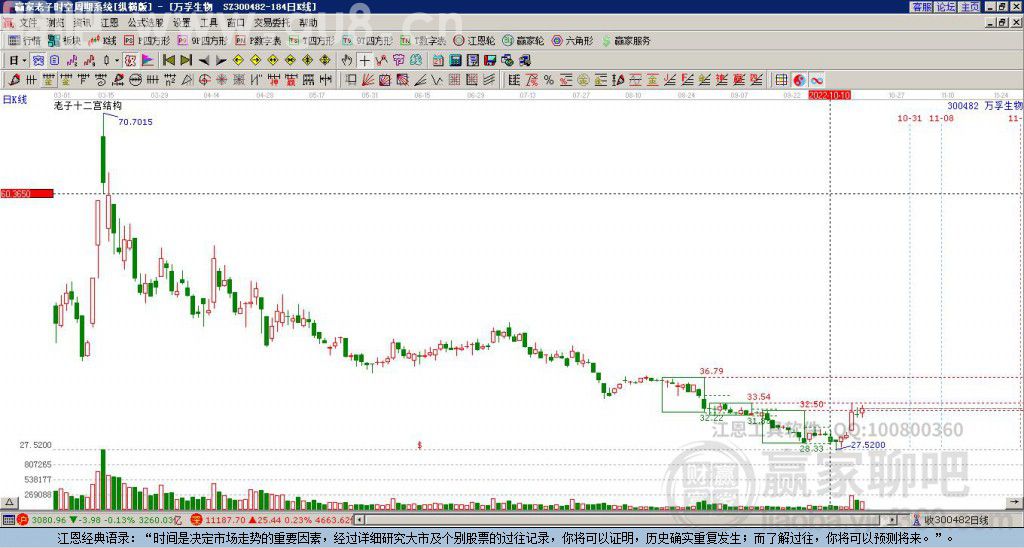Click the 11187.70 index value in status bar
This screenshot has height=548, width=1024.
point(225,520)
